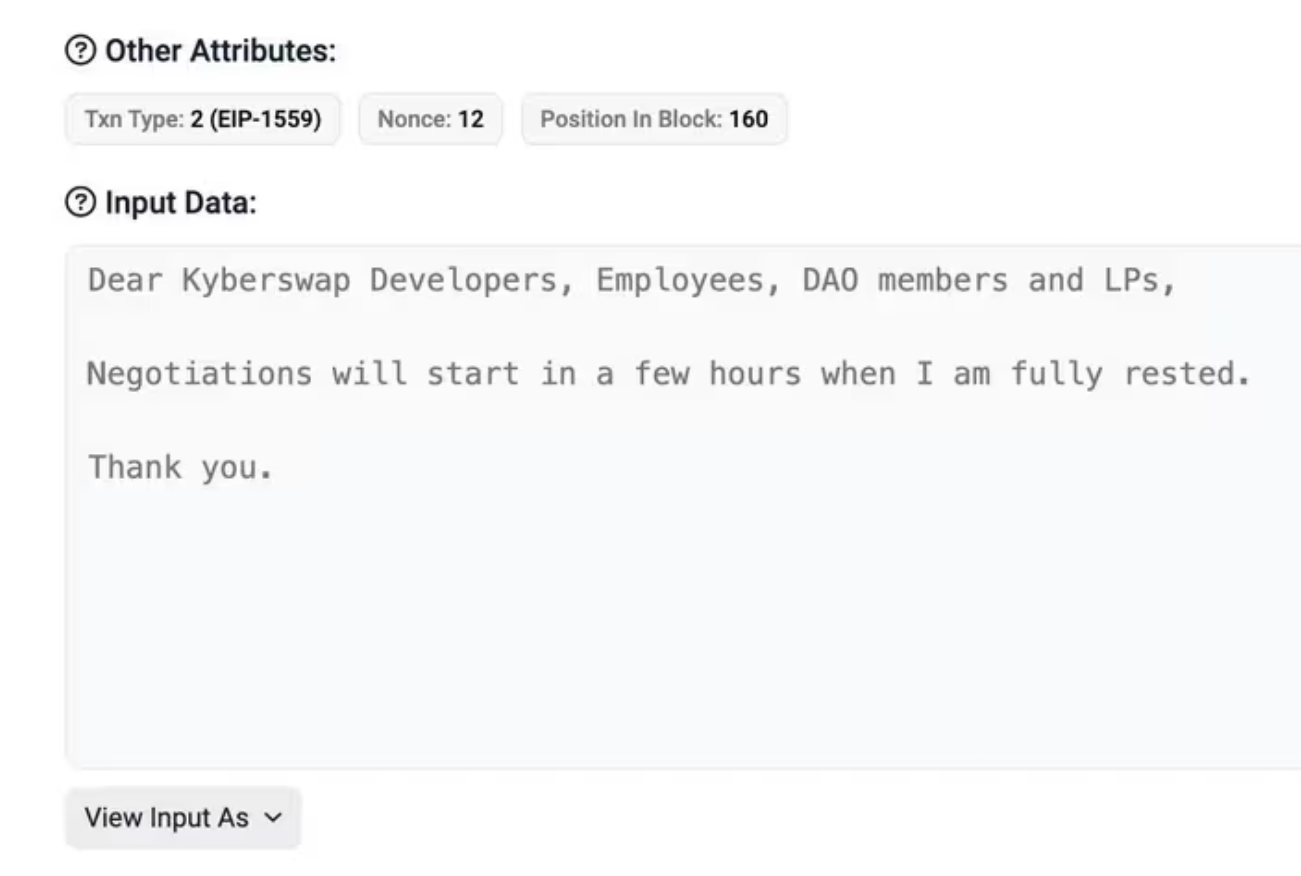
Task: Click the Thank you. line
Action: point(180,467)
